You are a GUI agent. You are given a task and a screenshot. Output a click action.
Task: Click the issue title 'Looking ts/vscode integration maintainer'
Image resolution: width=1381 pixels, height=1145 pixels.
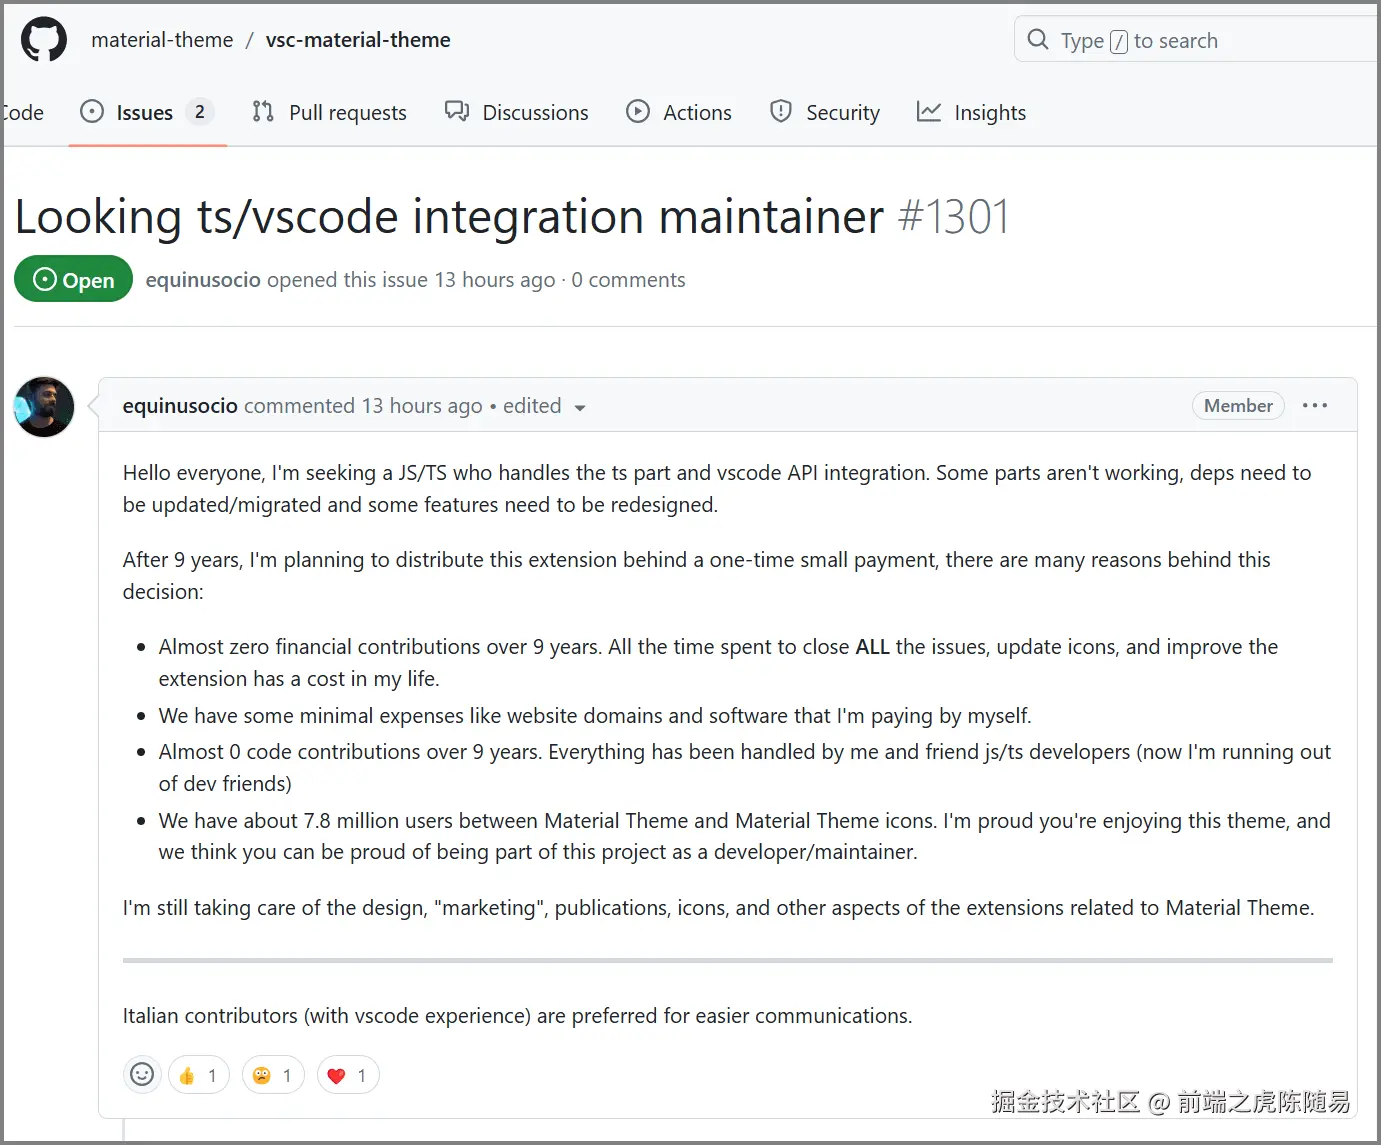tap(449, 217)
